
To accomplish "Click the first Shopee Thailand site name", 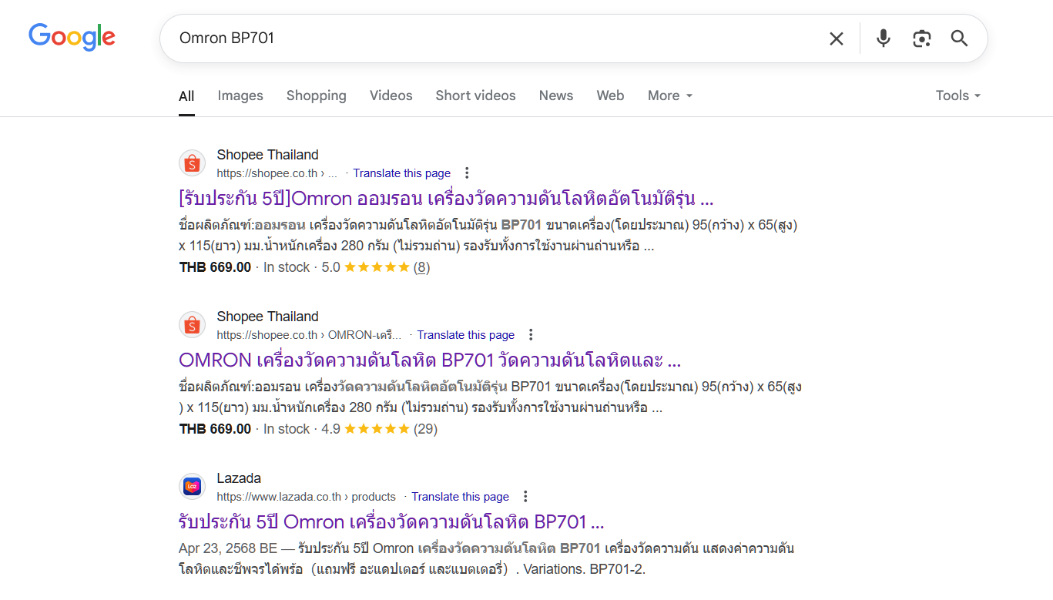I will tap(267, 155).
